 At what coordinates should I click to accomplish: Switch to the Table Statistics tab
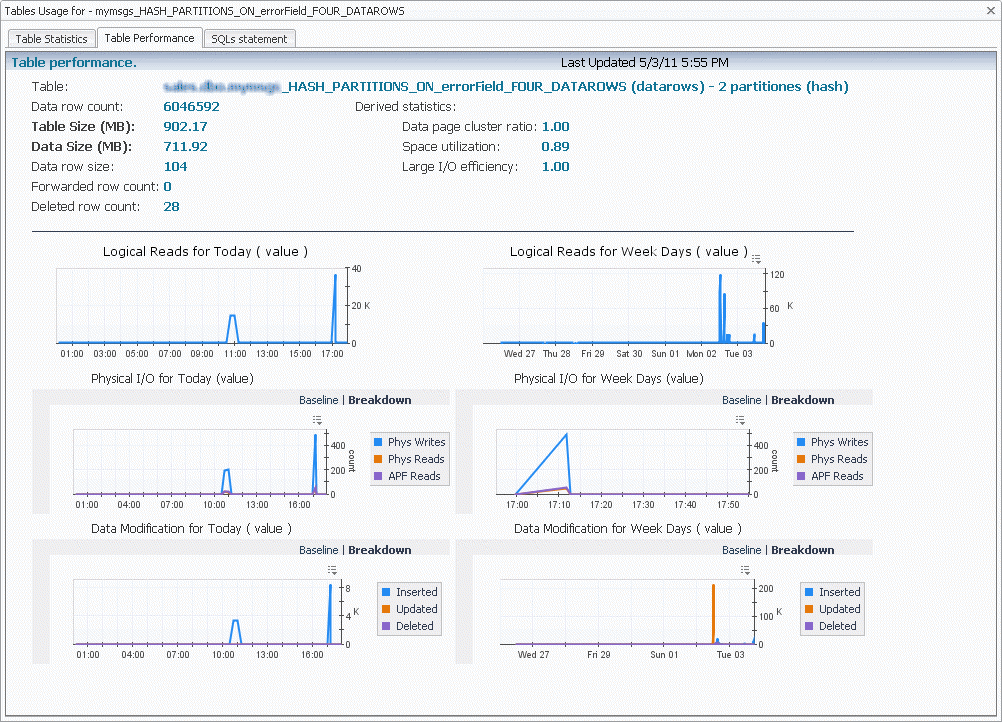52,39
